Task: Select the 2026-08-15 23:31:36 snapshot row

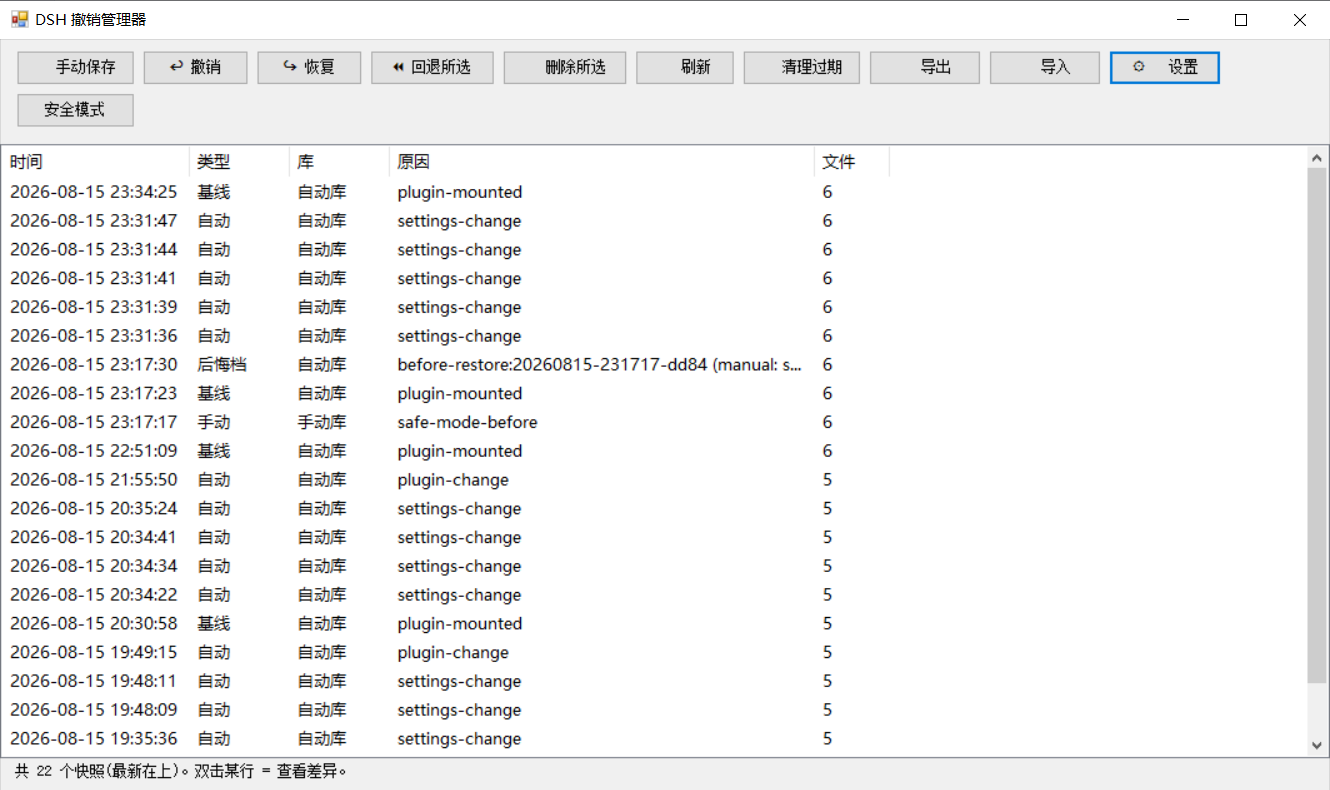Action: (447, 336)
